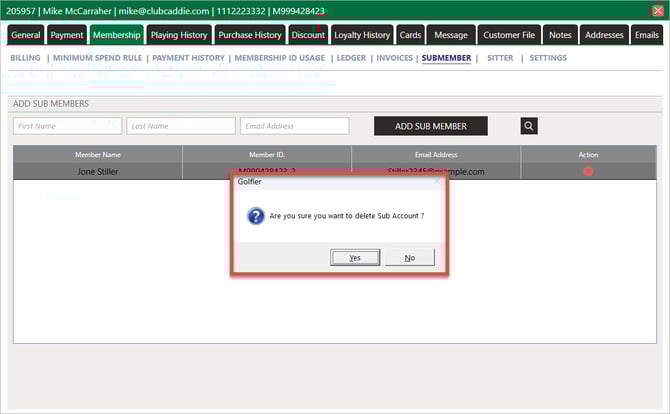Go to the Playing History tab

(x=179, y=35)
